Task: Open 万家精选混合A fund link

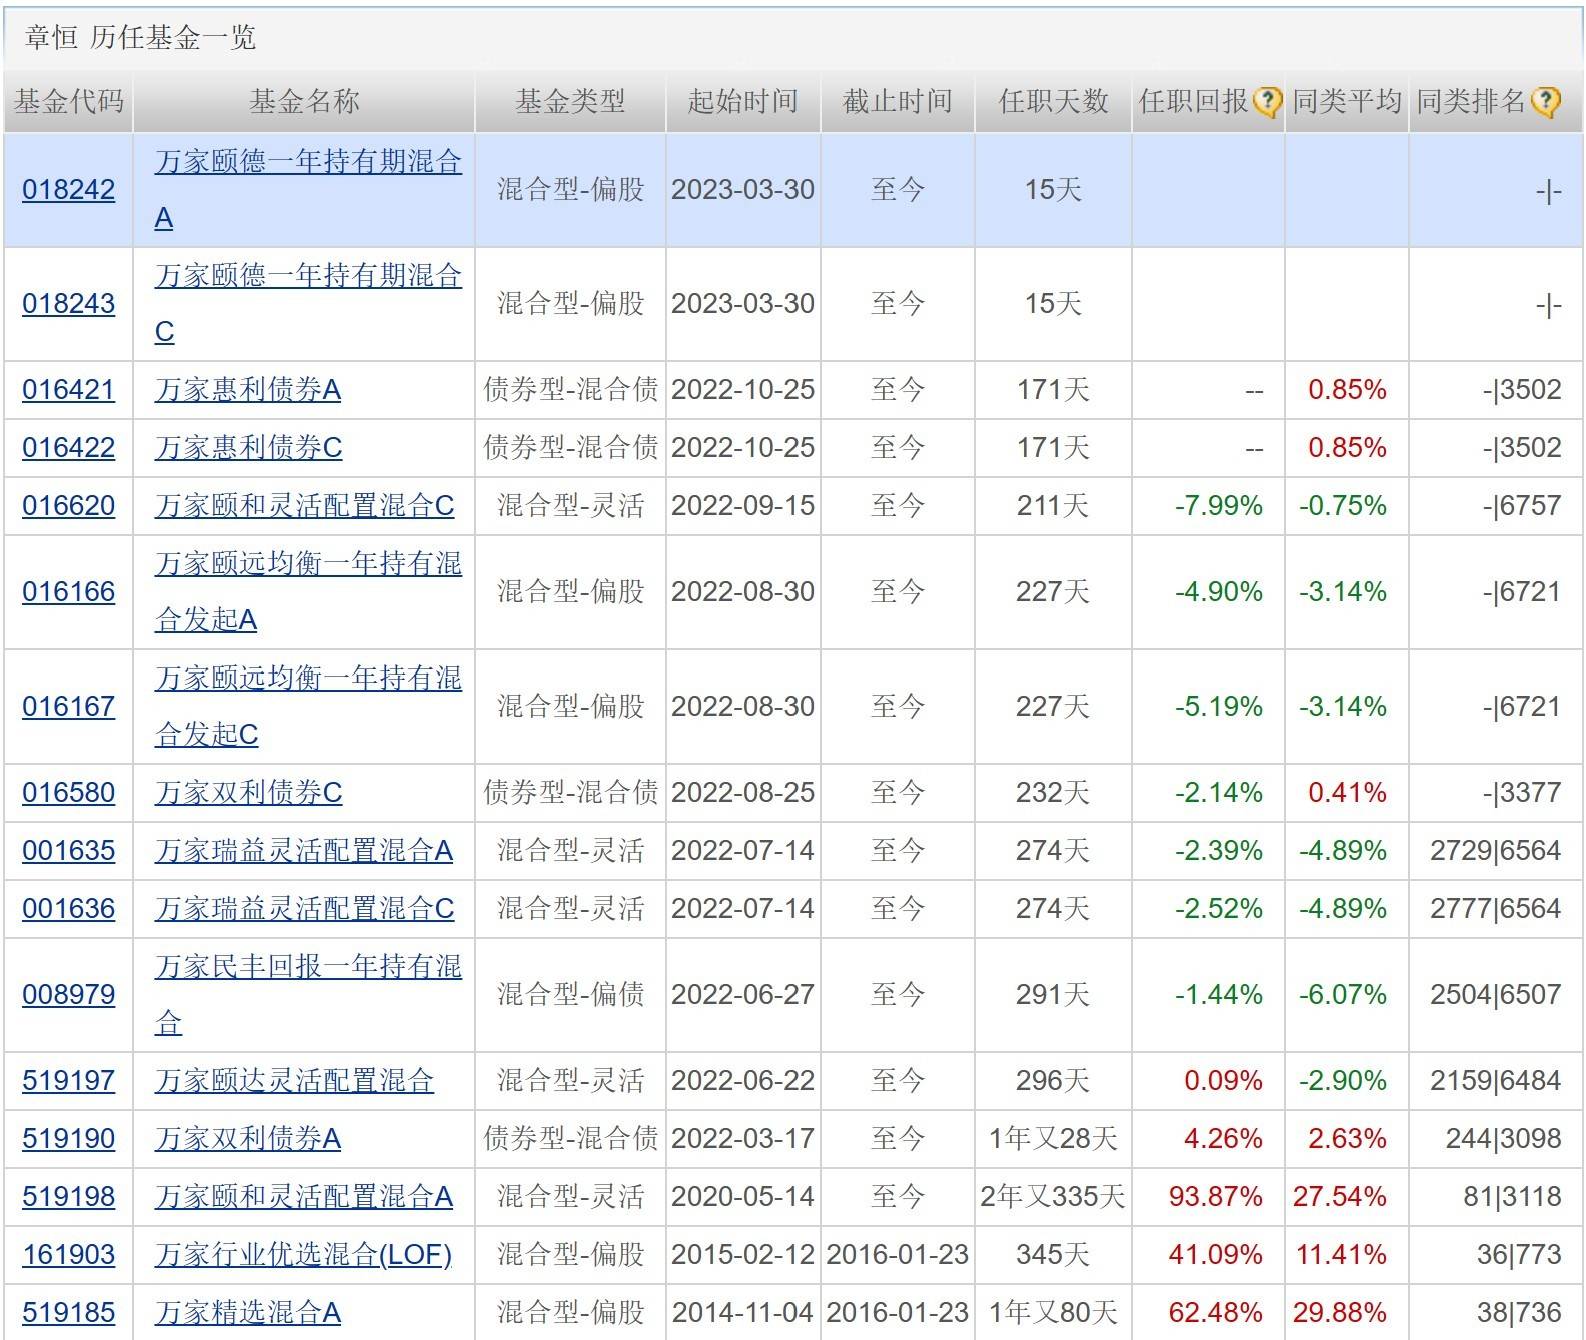Action: coord(248,1313)
